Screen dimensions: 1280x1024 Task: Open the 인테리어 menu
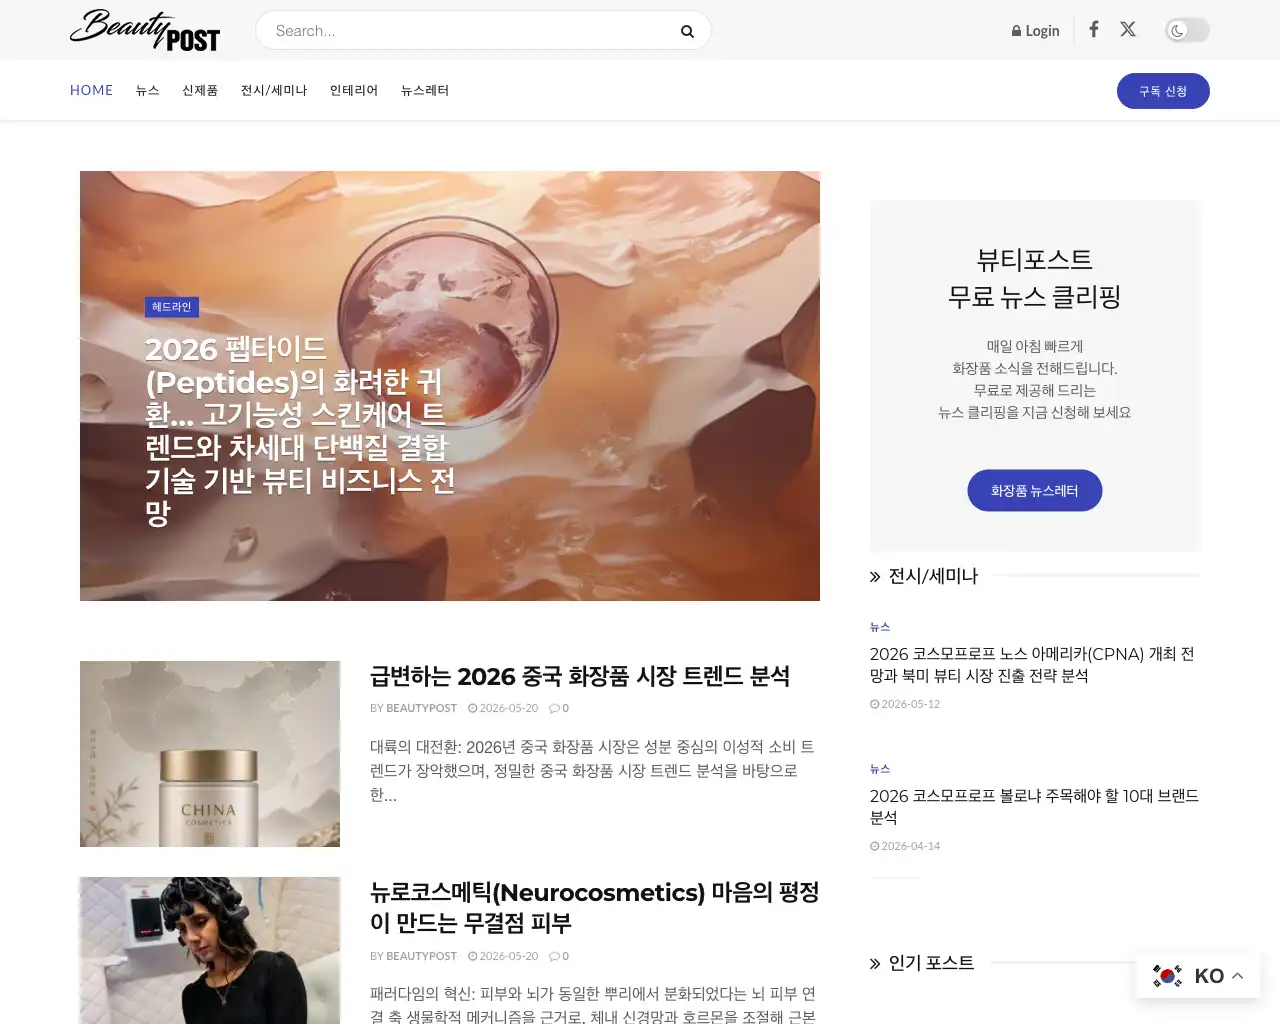[x=354, y=90]
